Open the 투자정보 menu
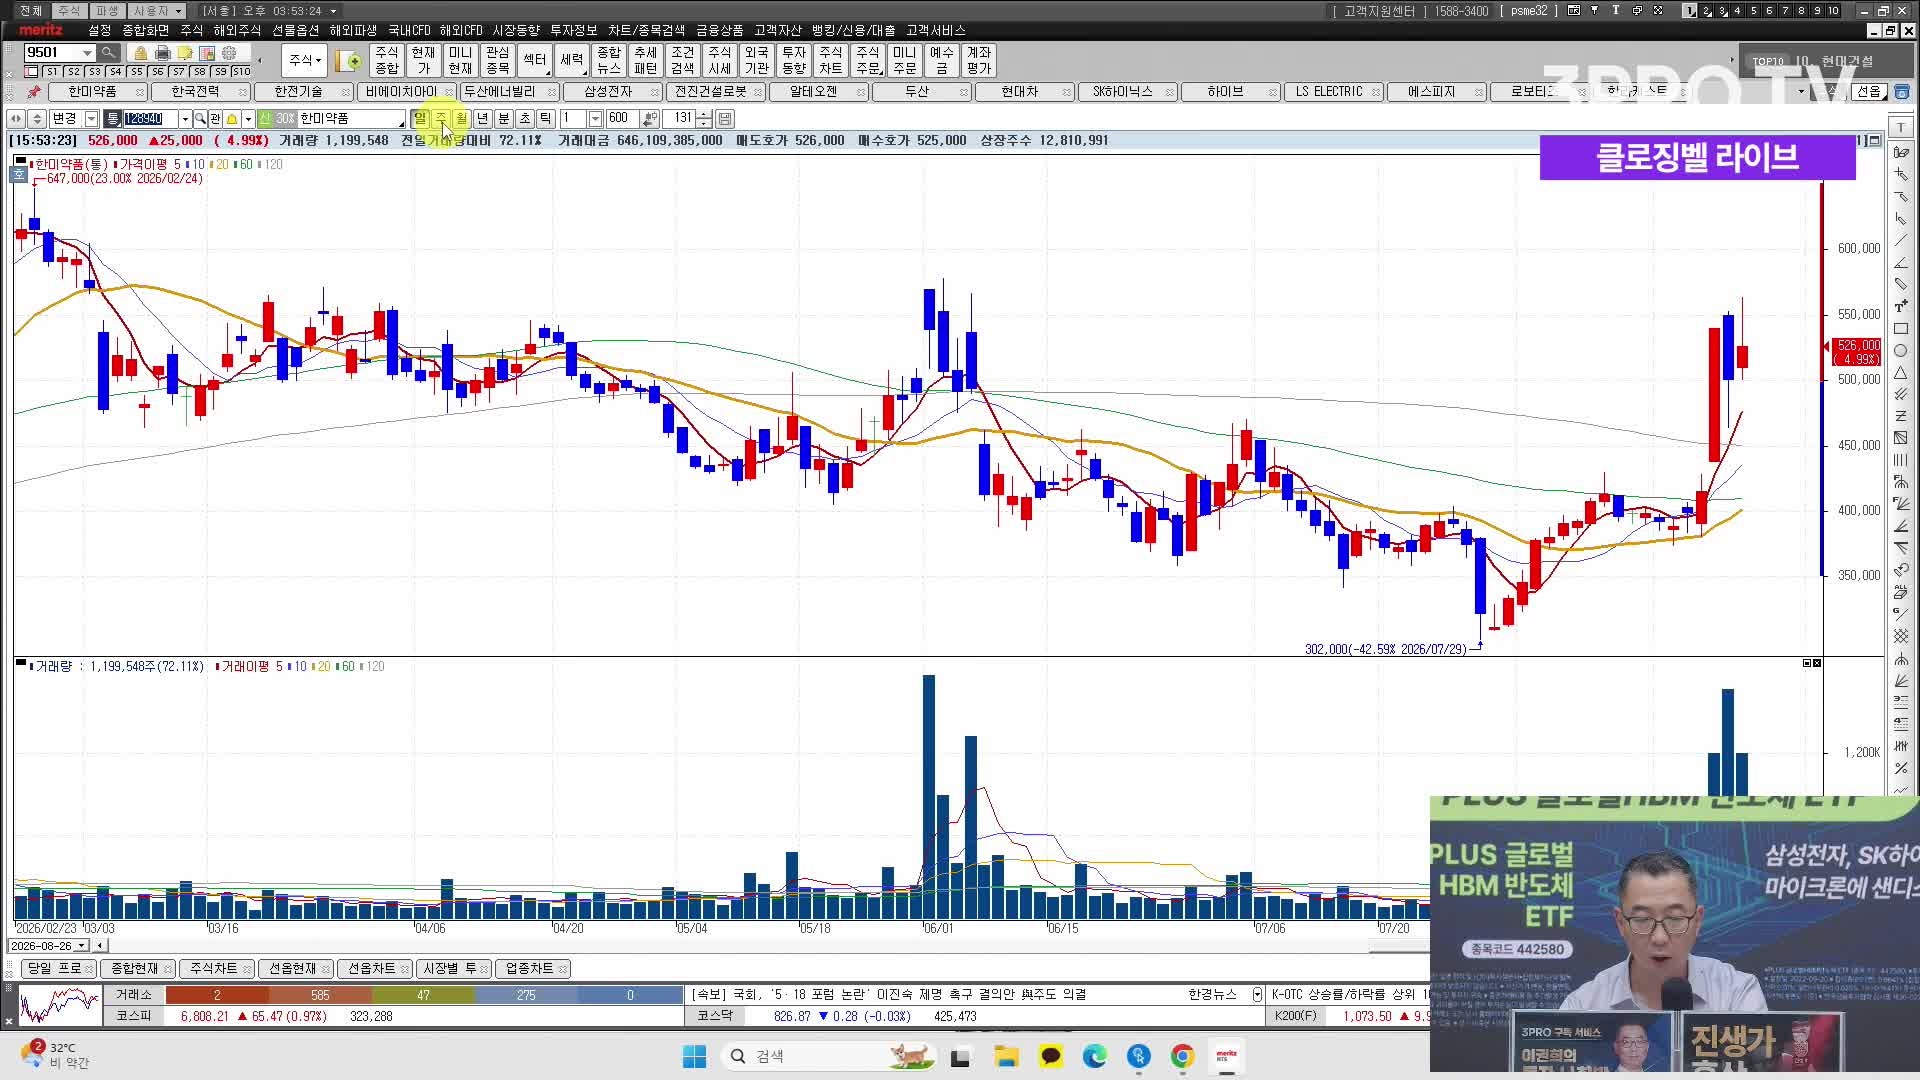 (x=574, y=31)
